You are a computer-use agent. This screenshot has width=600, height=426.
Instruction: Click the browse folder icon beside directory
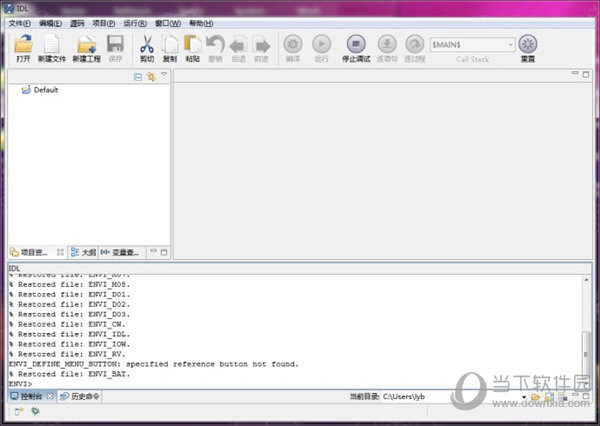535,397
